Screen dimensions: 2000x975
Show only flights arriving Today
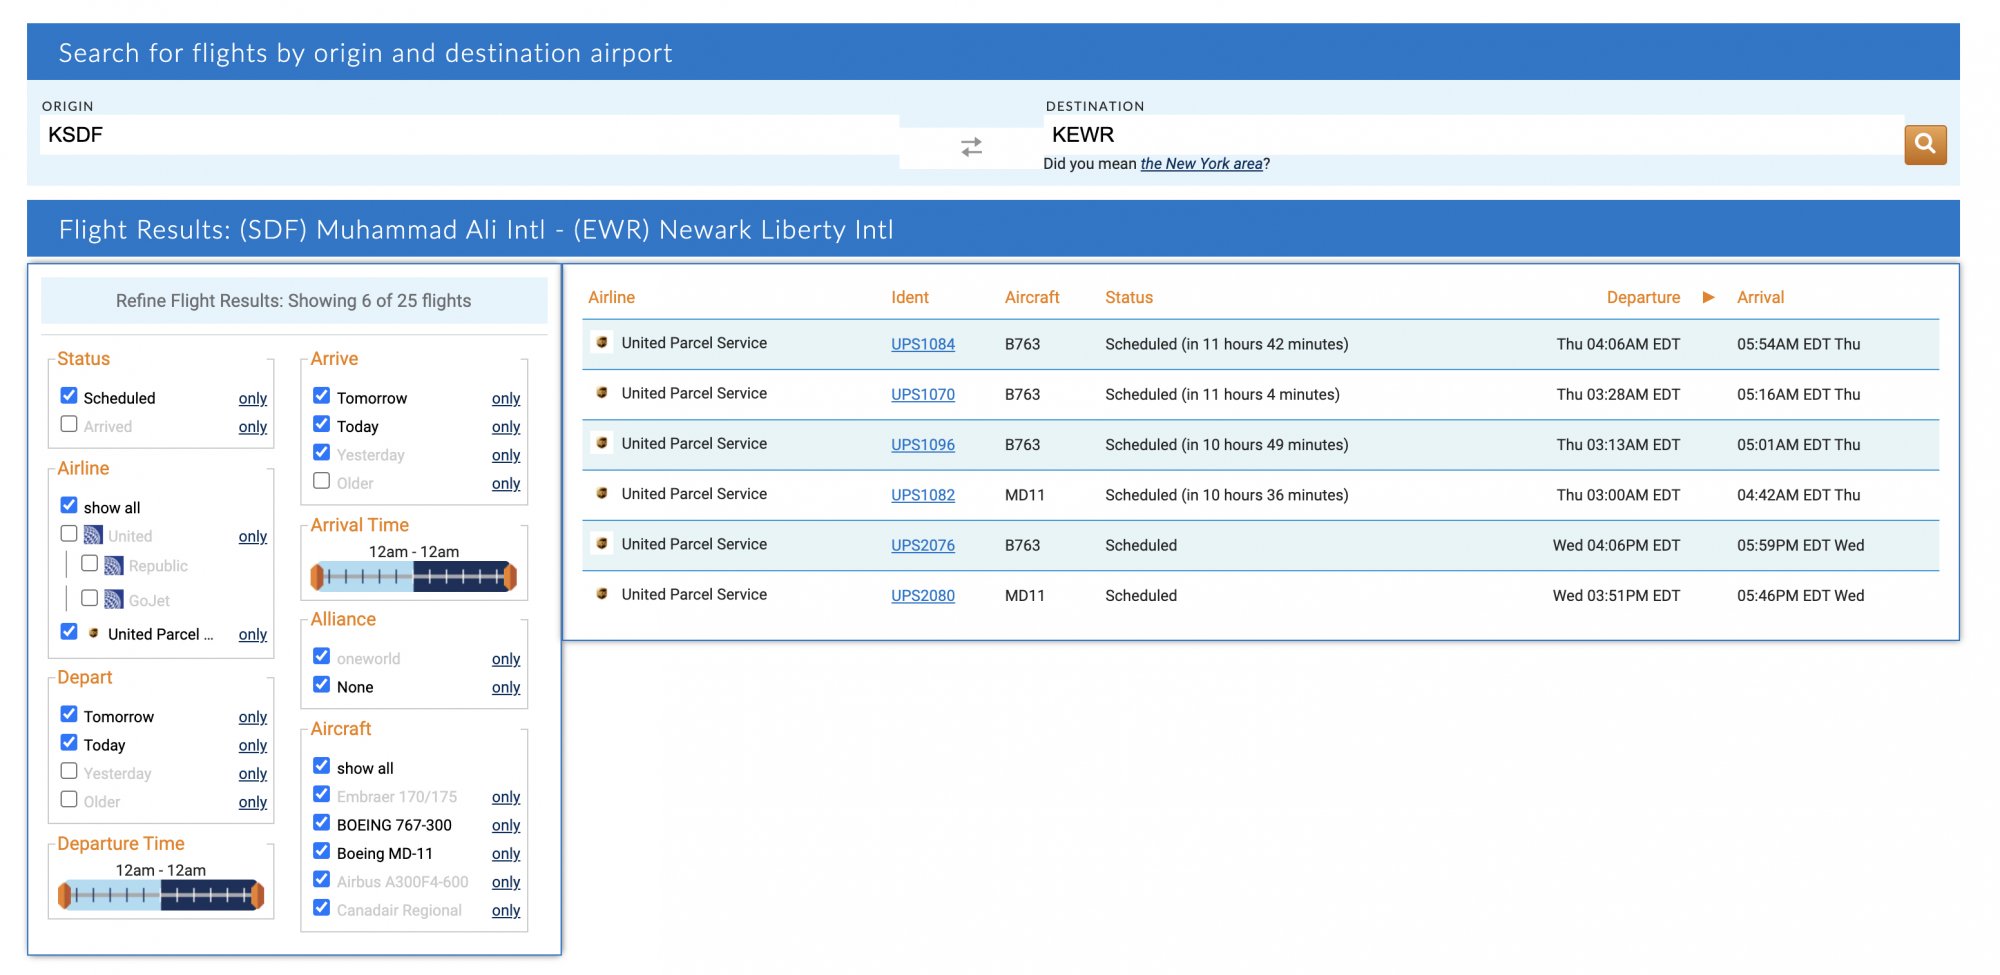tap(506, 426)
